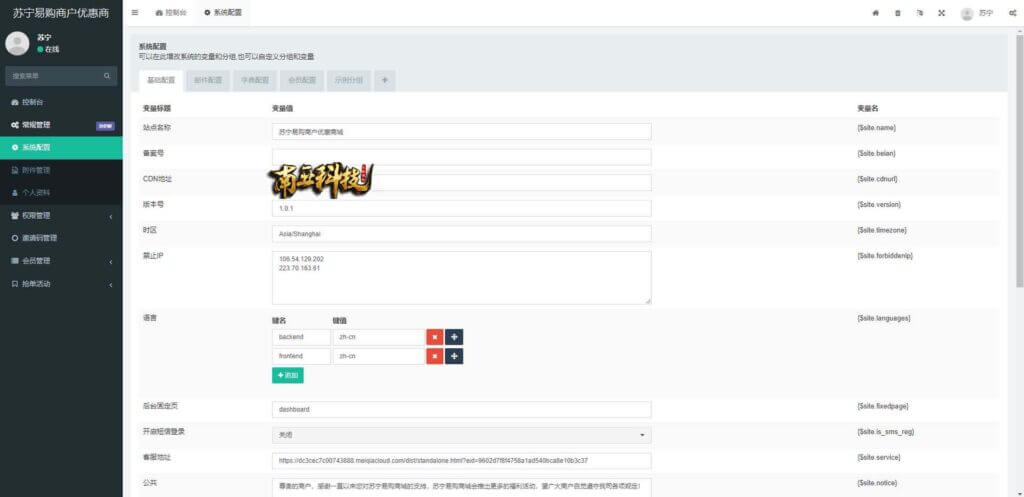The width and height of the screenshot is (1024, 497).
Task: Click the 版本号 field showing 1.0.1
Action: tap(462, 208)
